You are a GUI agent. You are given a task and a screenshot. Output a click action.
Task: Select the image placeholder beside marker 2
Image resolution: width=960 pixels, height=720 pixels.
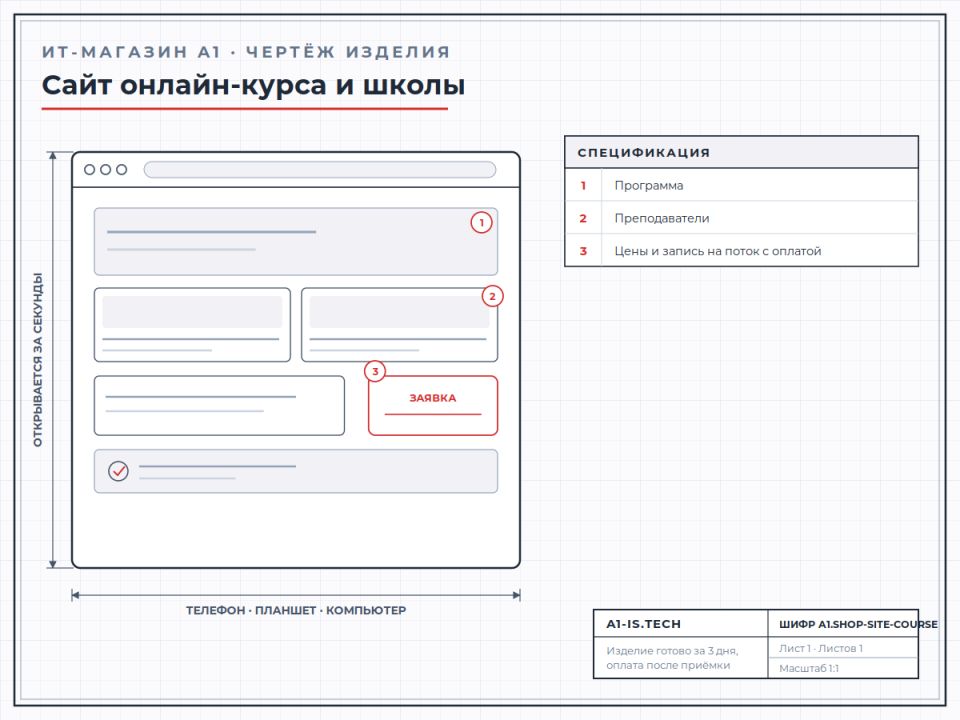point(399,312)
